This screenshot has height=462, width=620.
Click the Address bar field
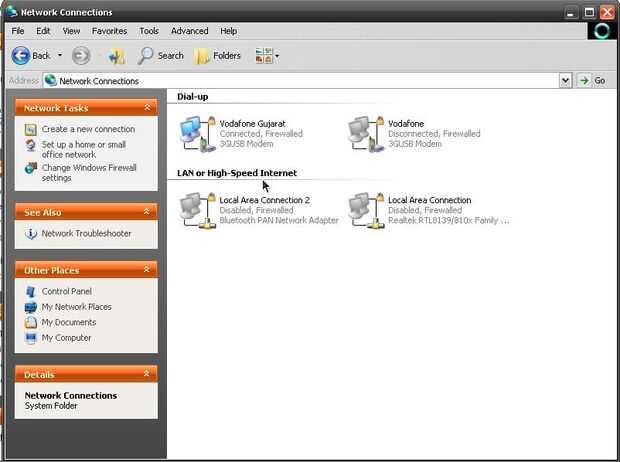pos(301,81)
